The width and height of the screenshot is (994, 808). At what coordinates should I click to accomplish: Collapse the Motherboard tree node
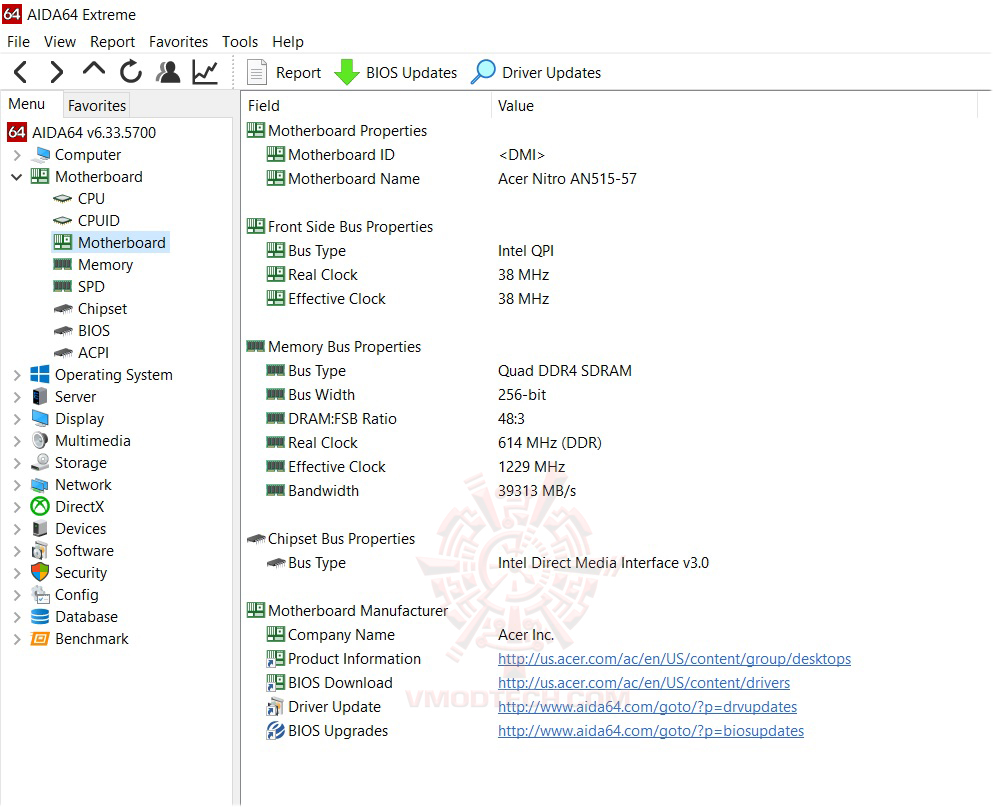point(17,177)
